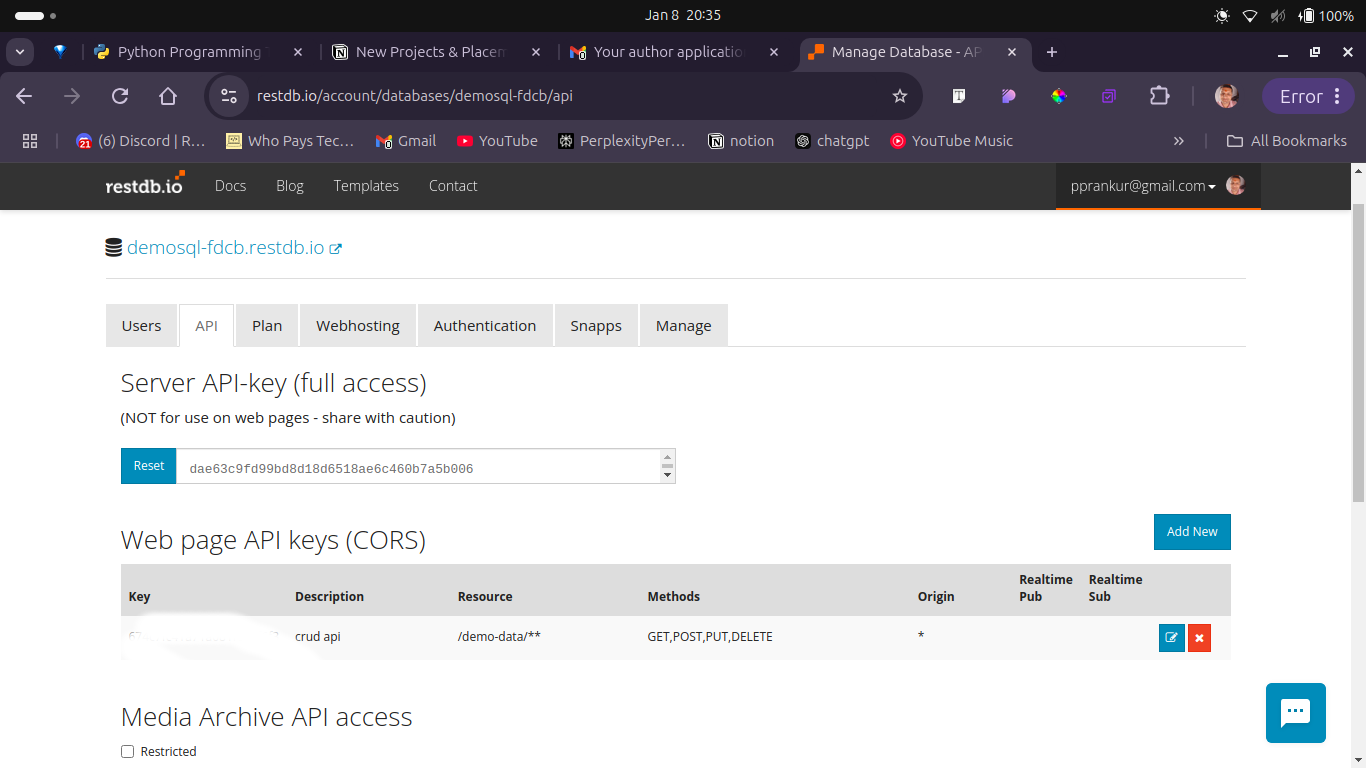Open Blog in the restdb navbar

pyautogui.click(x=290, y=186)
